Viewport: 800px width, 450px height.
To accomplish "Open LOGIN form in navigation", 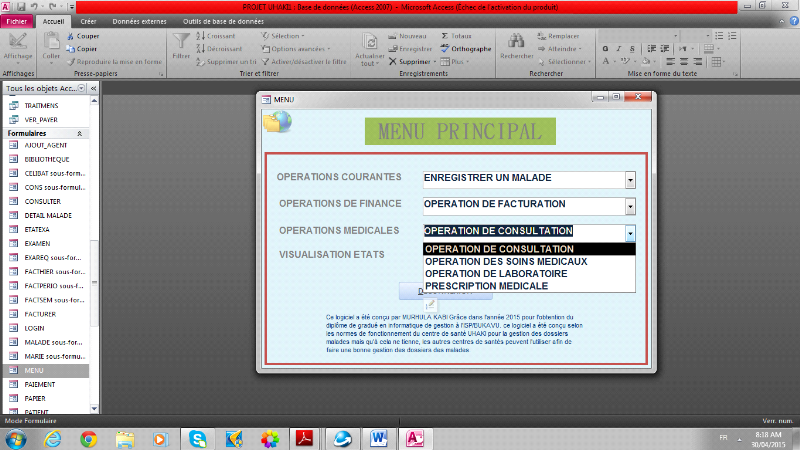I will pyautogui.click(x=46, y=329).
